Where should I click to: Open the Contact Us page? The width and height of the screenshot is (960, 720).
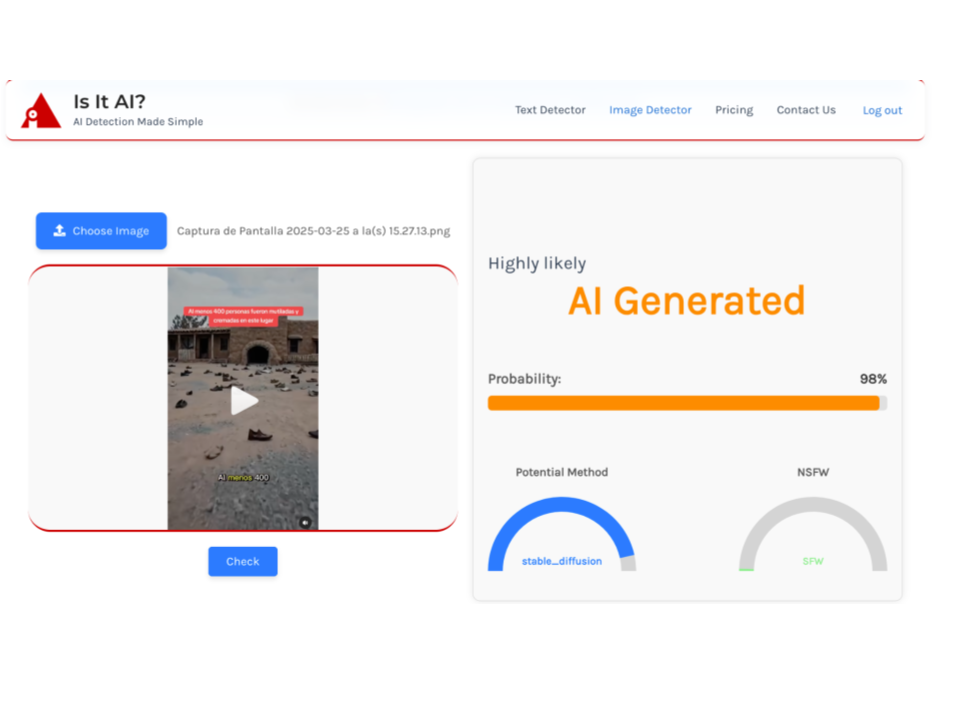coord(806,110)
